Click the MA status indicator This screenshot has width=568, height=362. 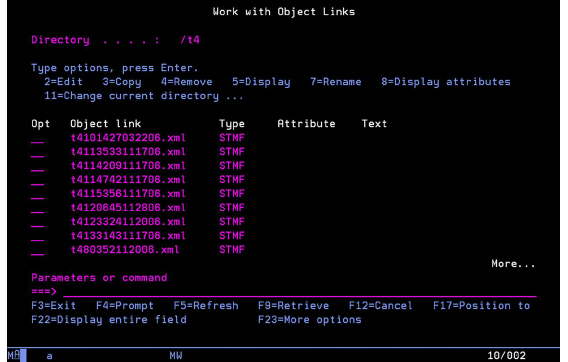tap(14, 355)
